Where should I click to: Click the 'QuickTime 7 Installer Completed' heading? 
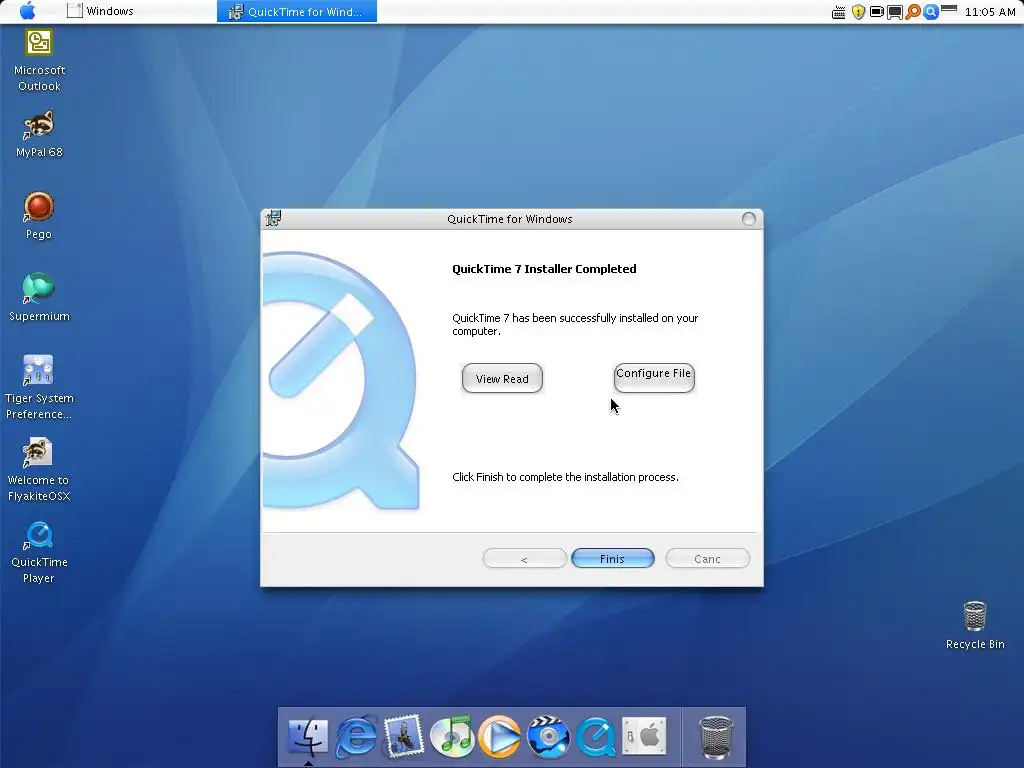point(544,269)
